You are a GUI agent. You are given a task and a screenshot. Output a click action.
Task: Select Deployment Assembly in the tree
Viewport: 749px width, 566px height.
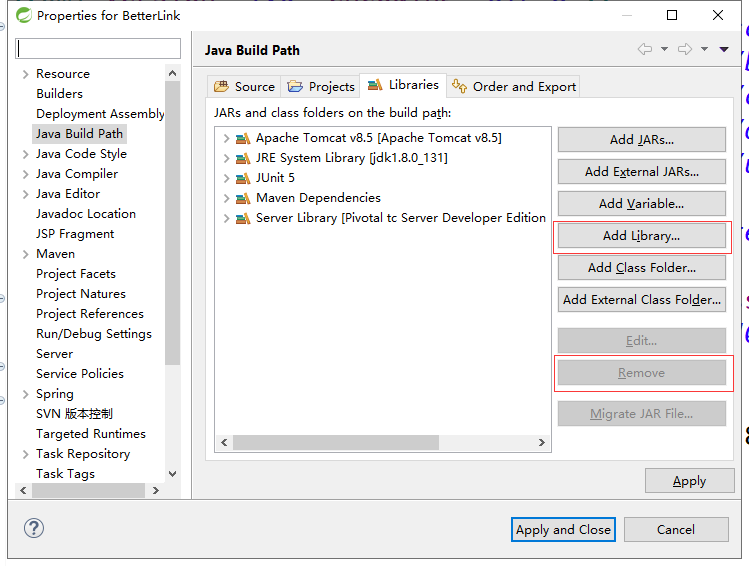[100, 114]
